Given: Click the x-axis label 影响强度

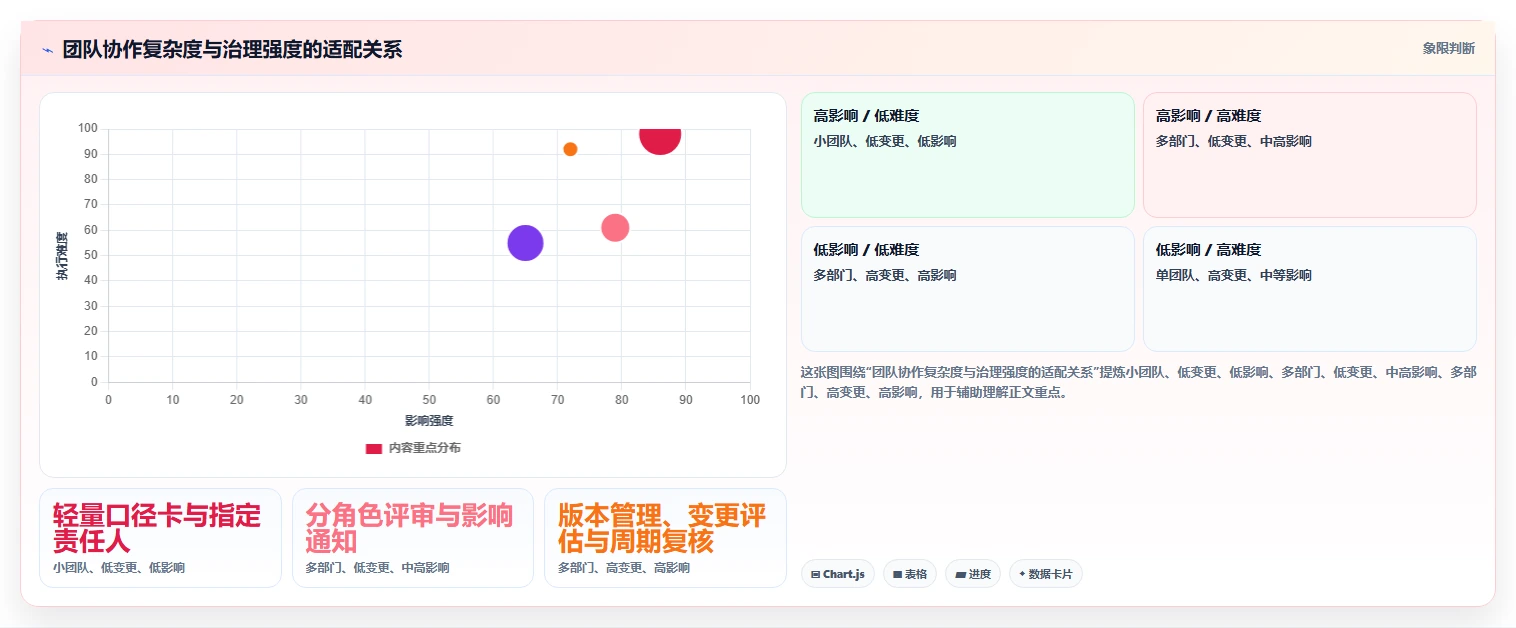Looking at the screenshot, I should pos(429,421).
